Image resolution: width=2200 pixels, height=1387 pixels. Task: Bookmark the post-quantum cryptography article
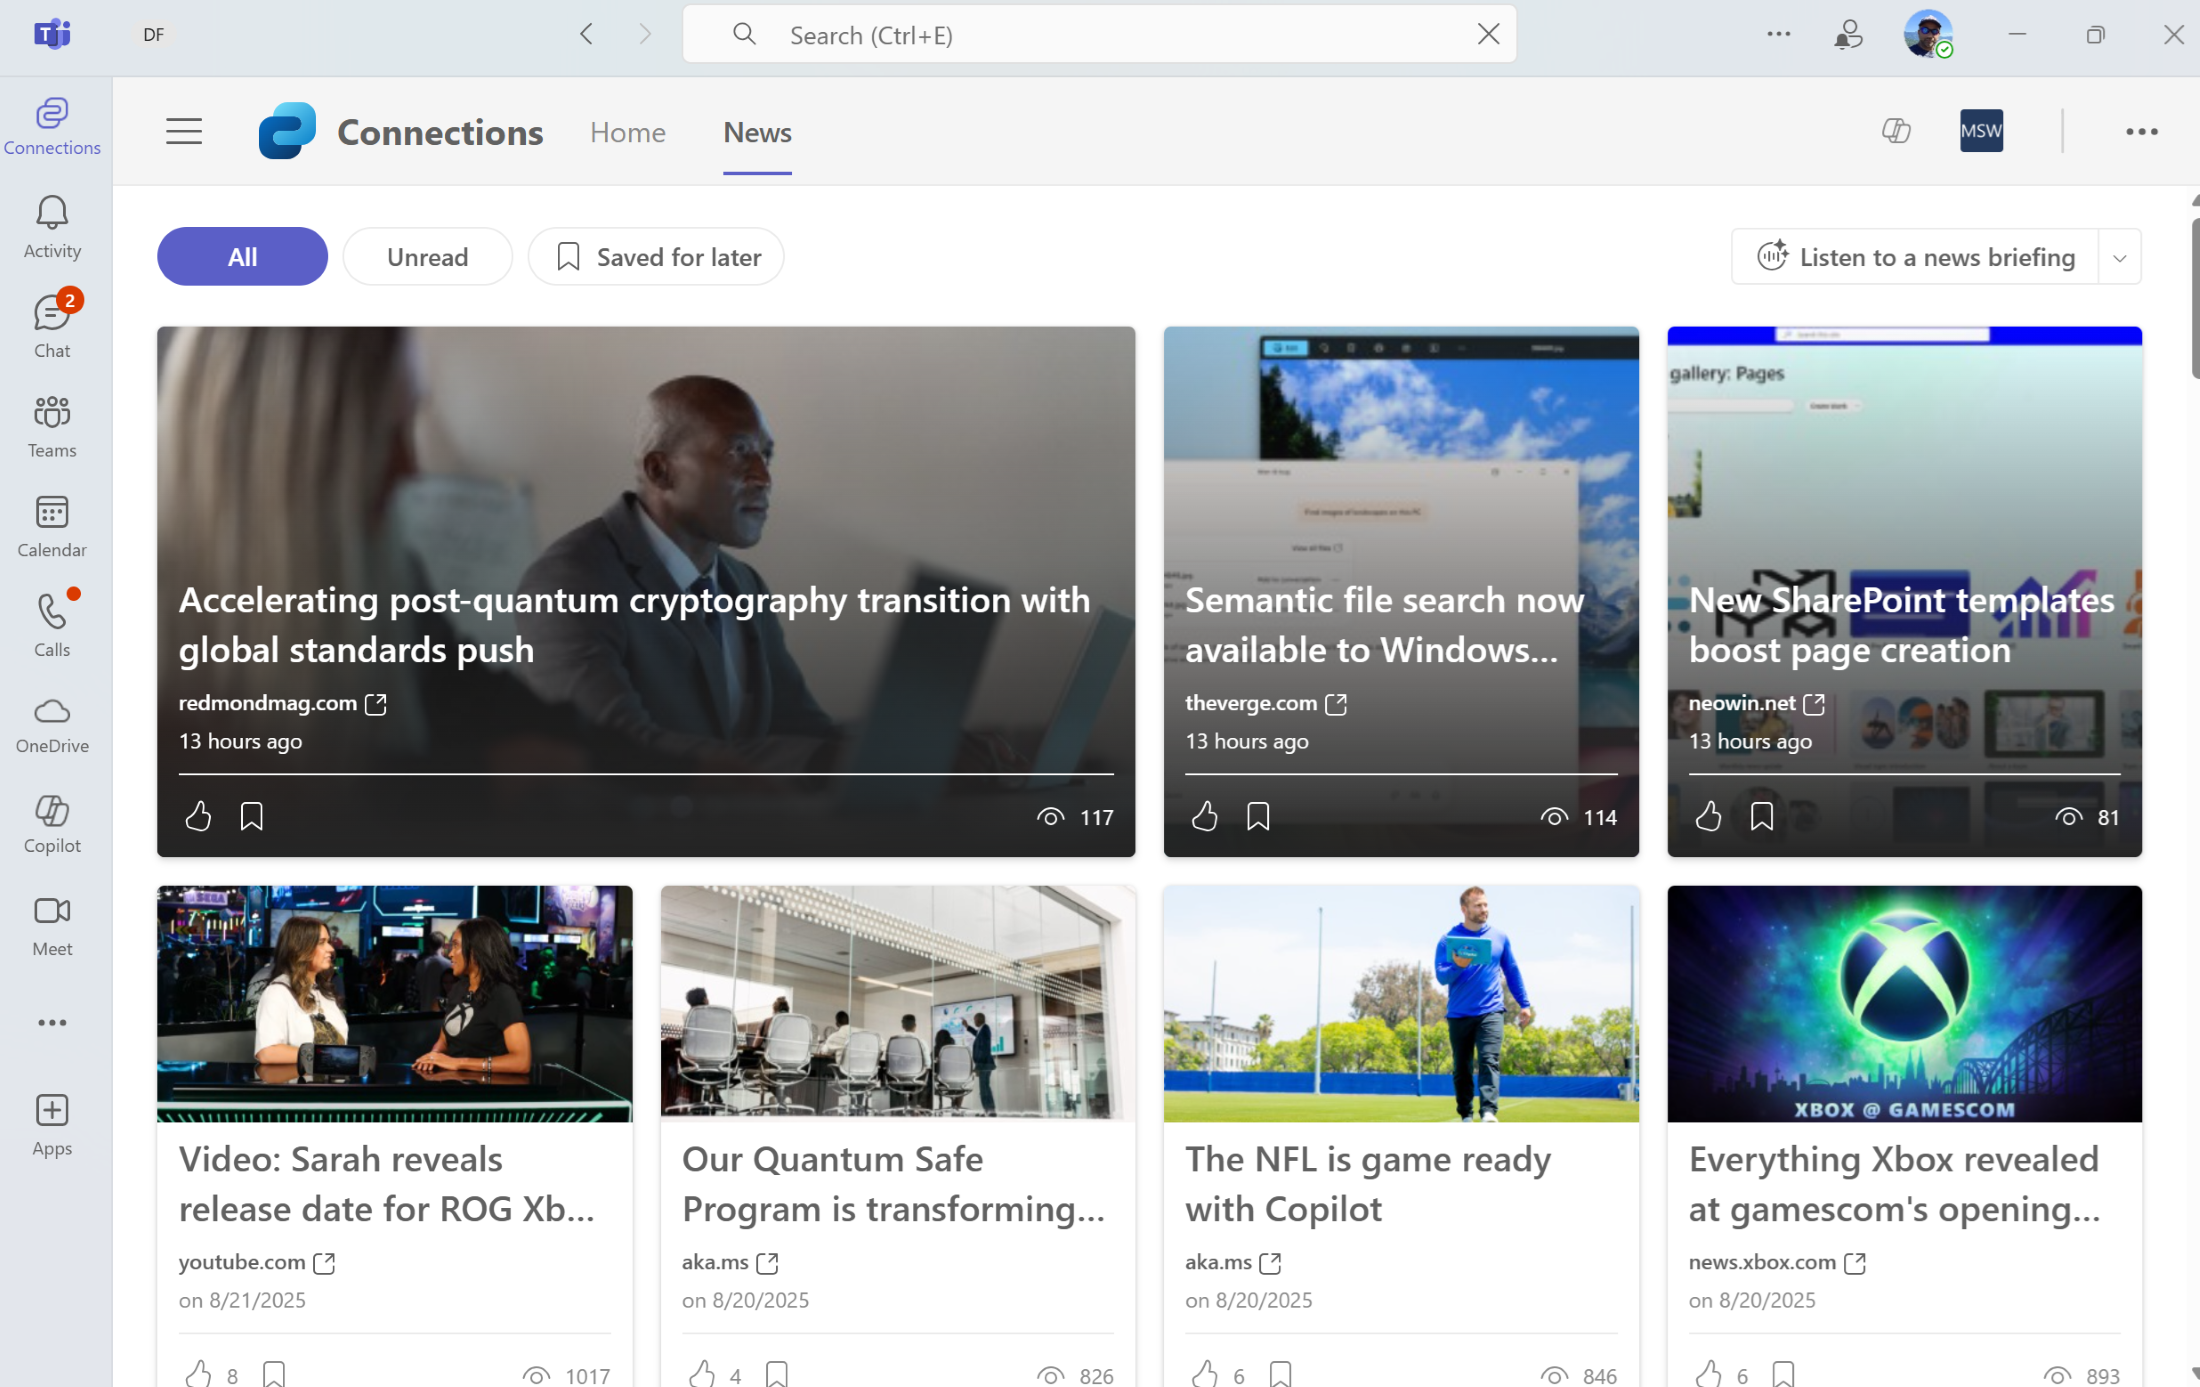251,816
